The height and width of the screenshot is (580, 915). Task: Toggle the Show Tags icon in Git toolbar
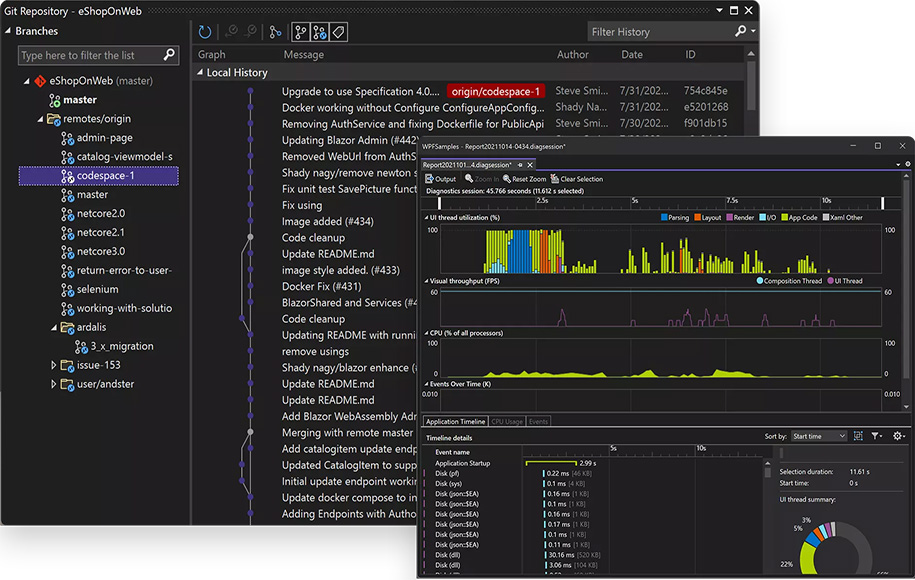point(339,32)
